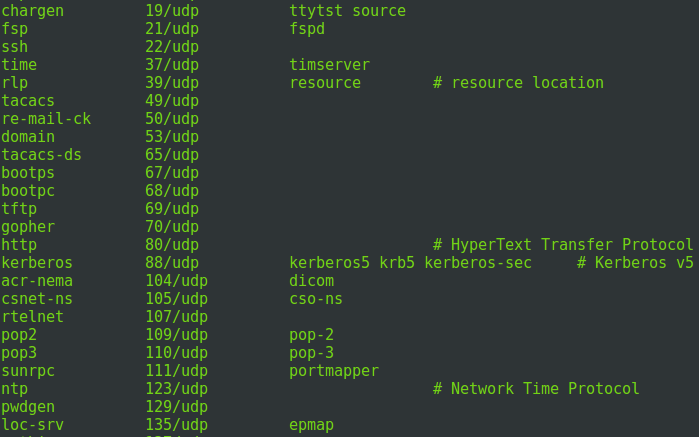Click the 'portmapper' alias text
This screenshot has height=437, width=699.
pos(334,371)
